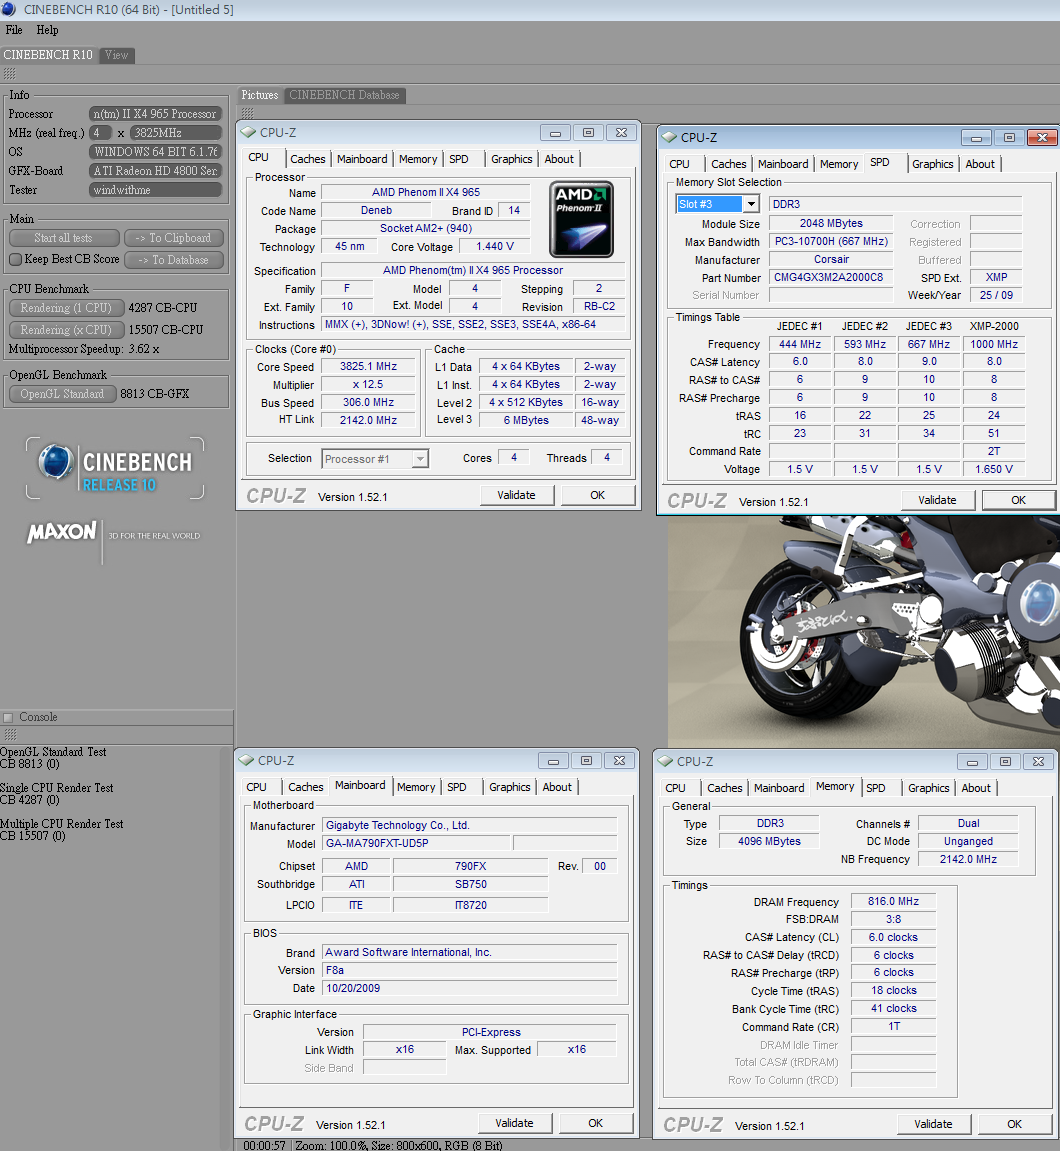
Task: Click CPU-Z icon in Memory window title bar
Action: pyautogui.click(x=665, y=762)
